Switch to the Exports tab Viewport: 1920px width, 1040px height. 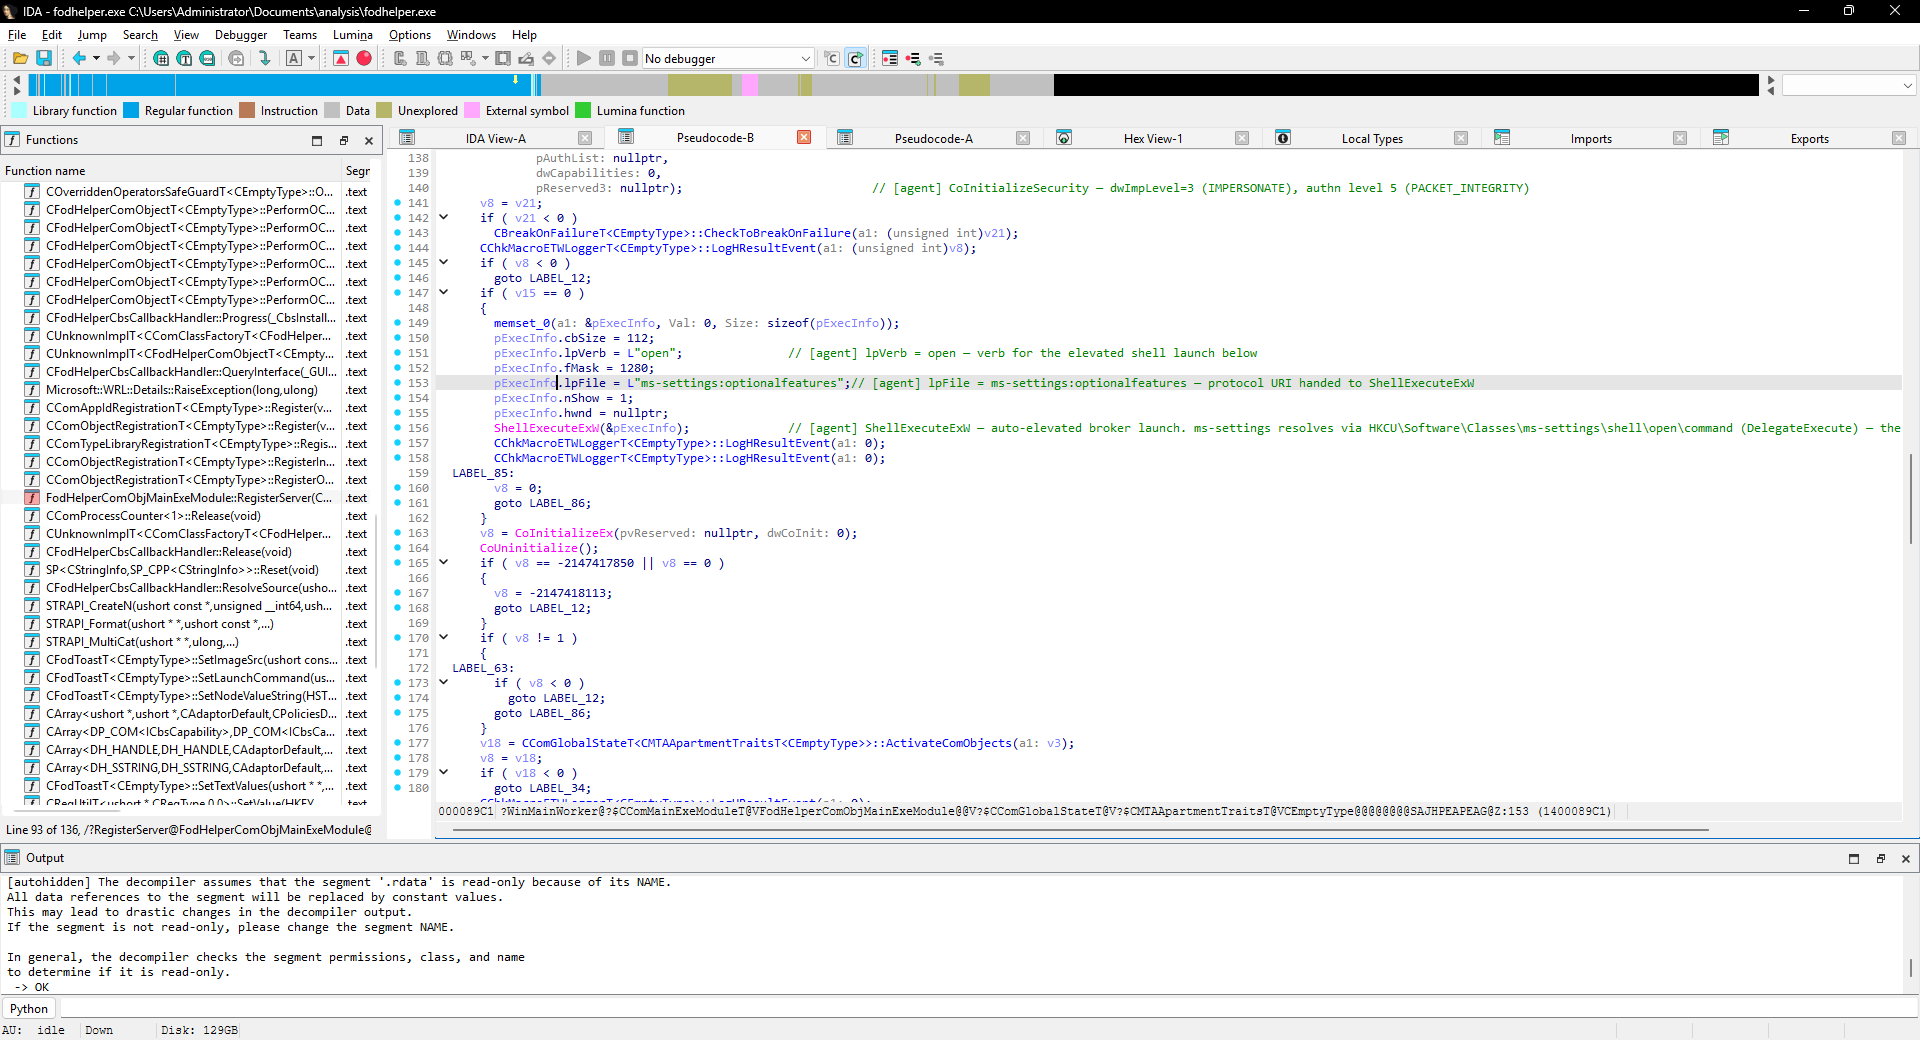coord(1809,139)
